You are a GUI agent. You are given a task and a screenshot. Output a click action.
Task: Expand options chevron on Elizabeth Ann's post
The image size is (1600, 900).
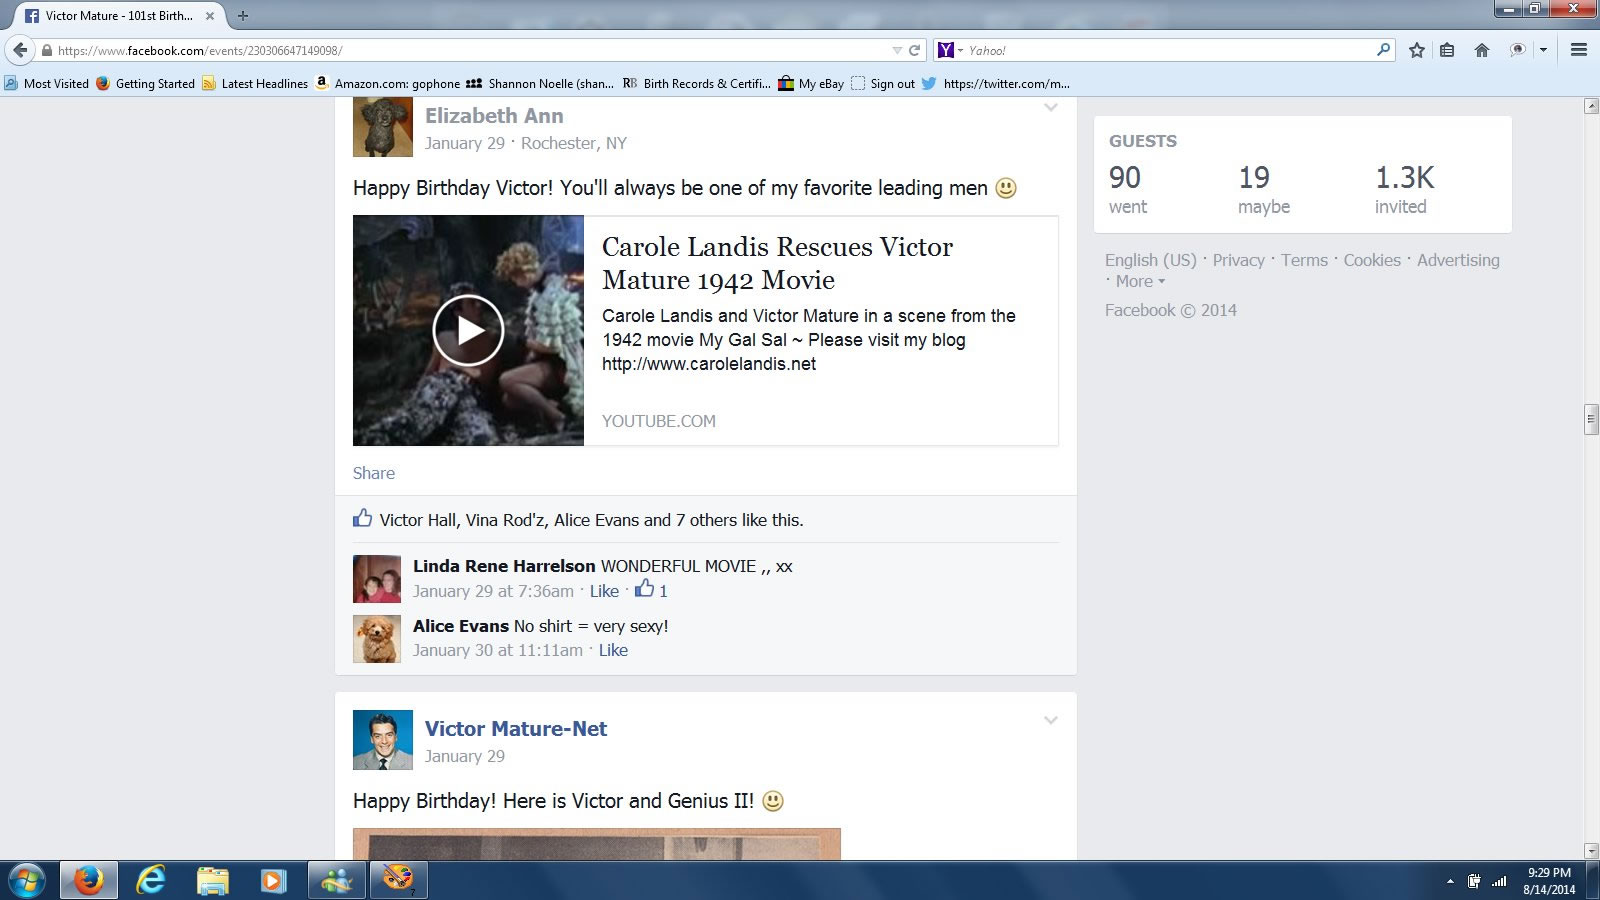pos(1051,107)
